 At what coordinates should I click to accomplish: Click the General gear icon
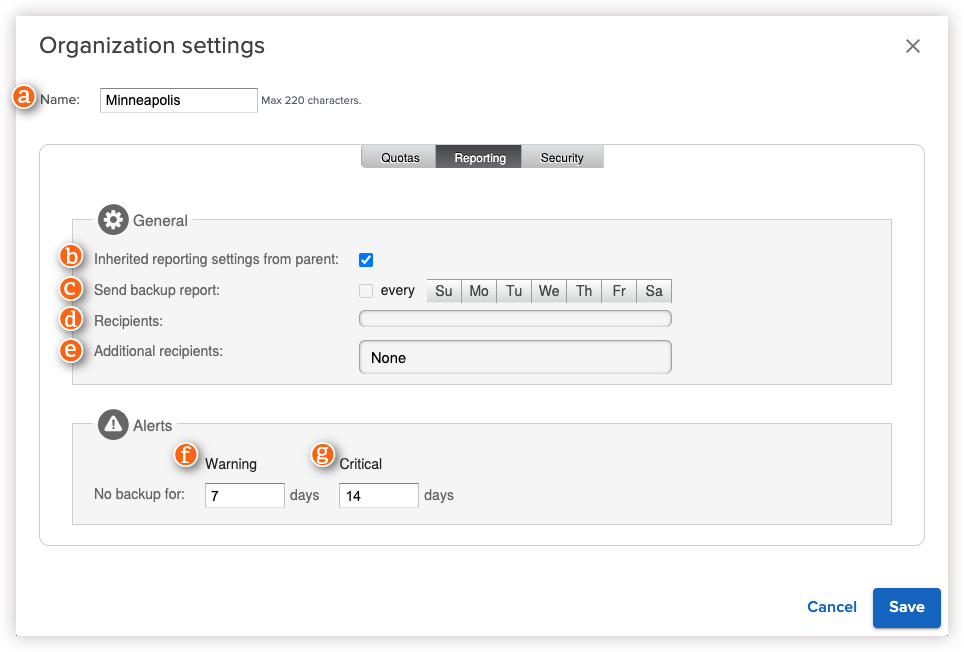(113, 219)
